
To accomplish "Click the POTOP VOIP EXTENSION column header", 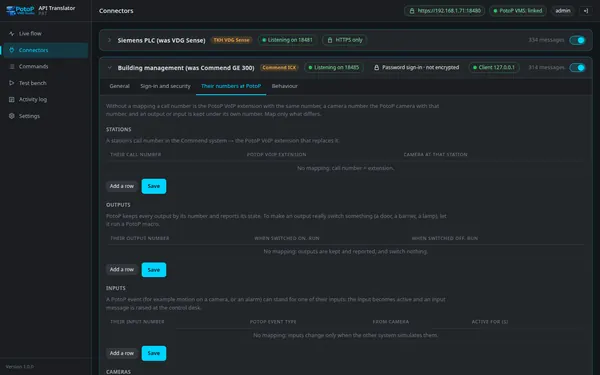I will [276, 155].
